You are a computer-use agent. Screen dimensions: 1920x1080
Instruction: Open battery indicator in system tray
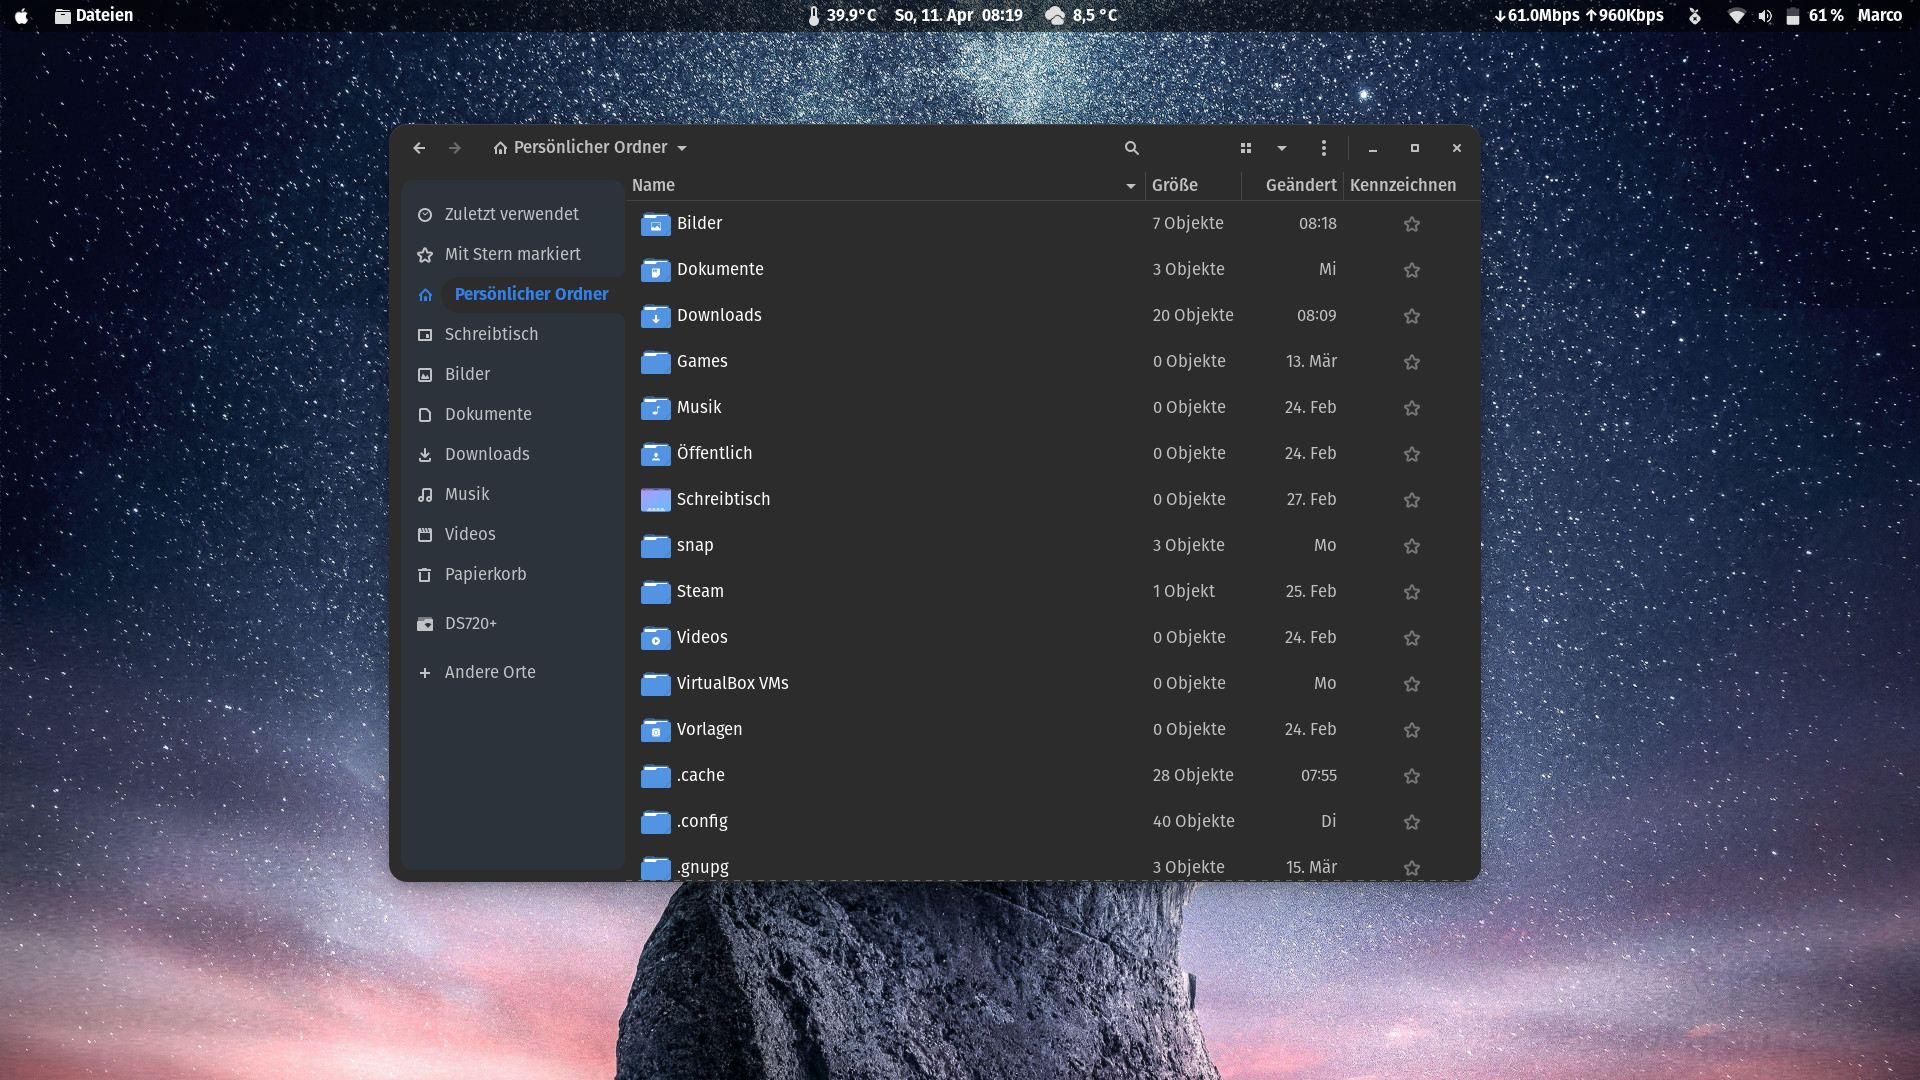point(1793,16)
